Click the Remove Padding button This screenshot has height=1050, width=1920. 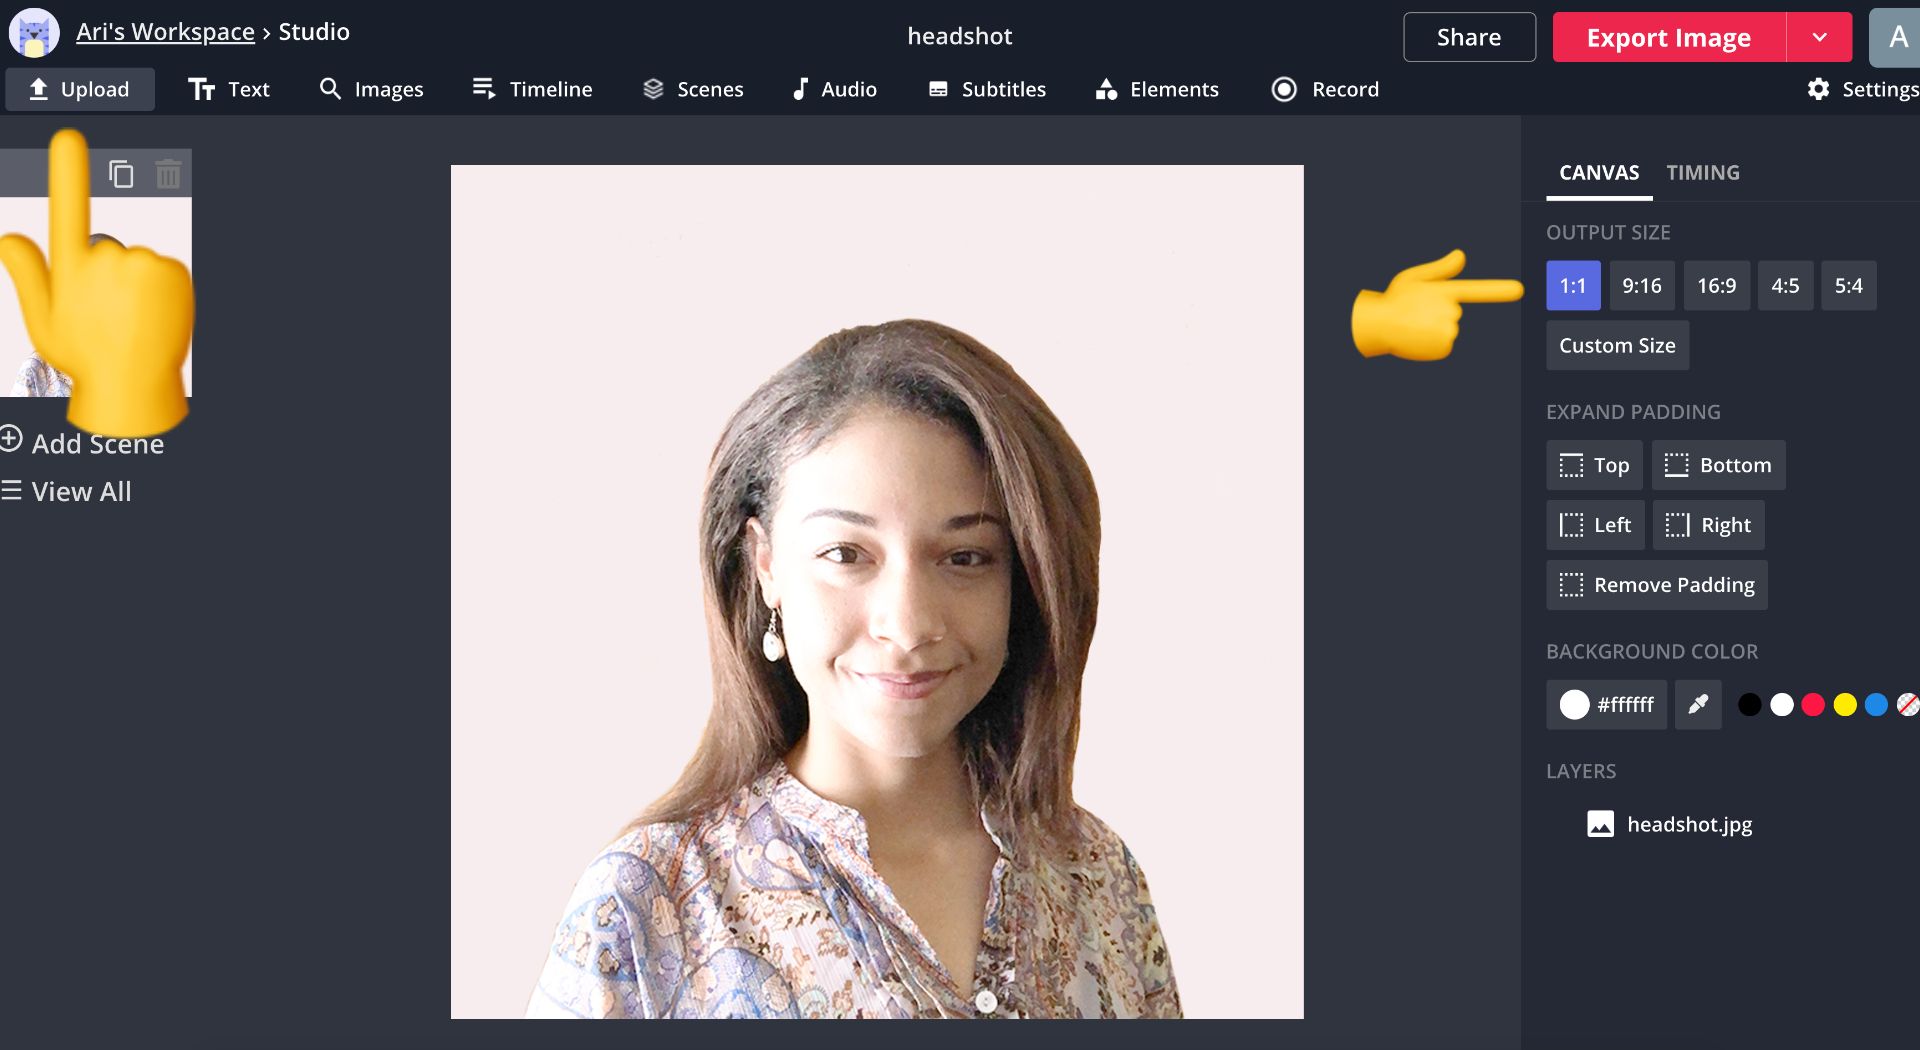[1656, 585]
